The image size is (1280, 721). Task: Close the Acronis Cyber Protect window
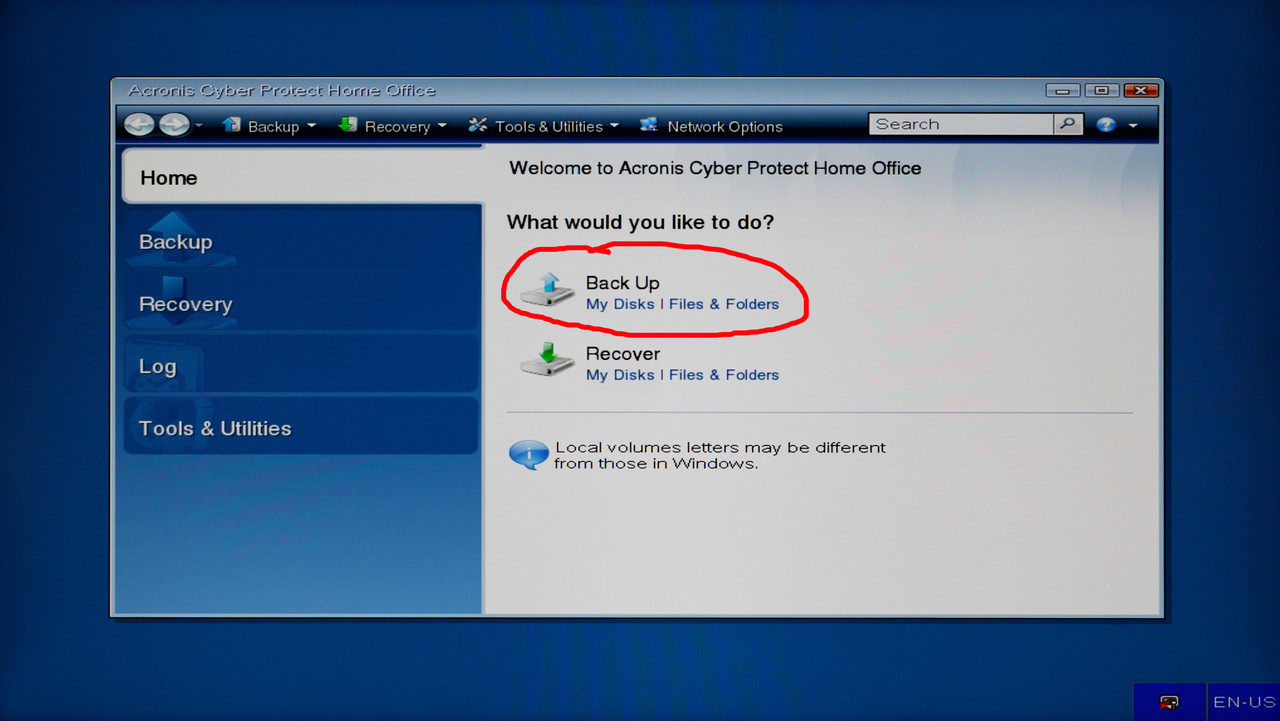click(x=1140, y=91)
